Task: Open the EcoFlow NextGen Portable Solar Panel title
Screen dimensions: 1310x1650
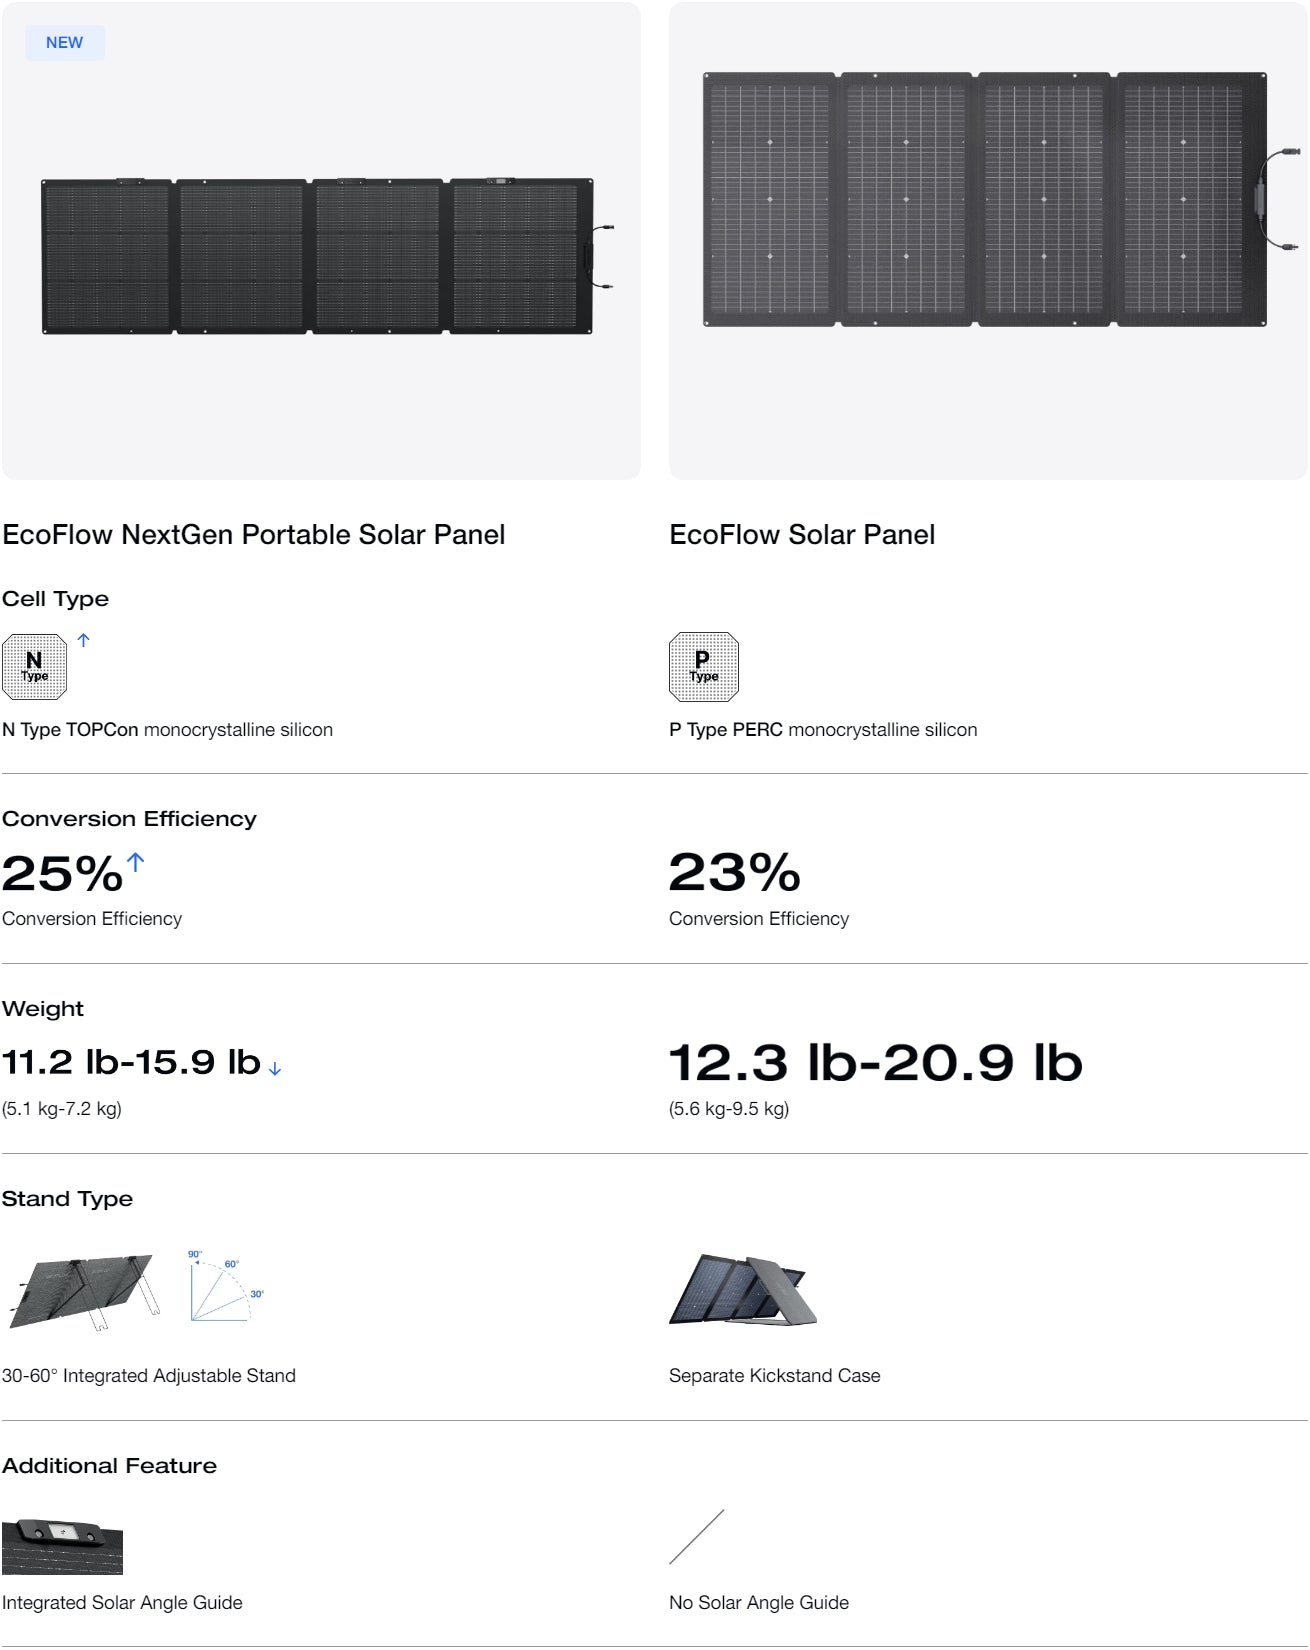Action: [254, 535]
